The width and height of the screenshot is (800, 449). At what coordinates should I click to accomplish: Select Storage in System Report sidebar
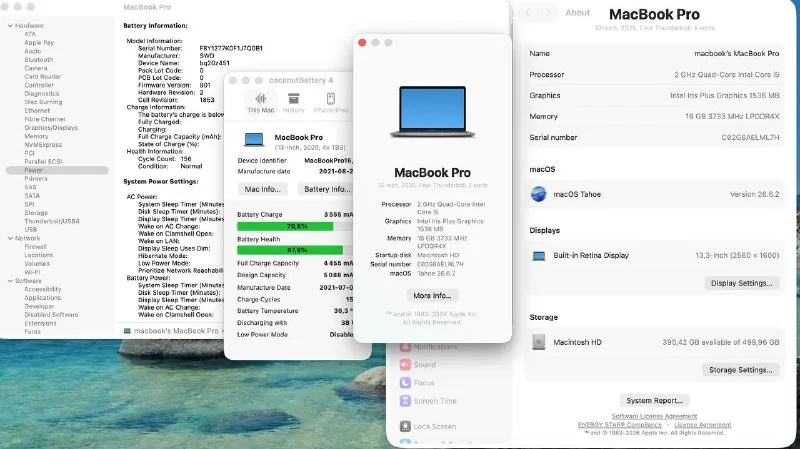(36, 213)
